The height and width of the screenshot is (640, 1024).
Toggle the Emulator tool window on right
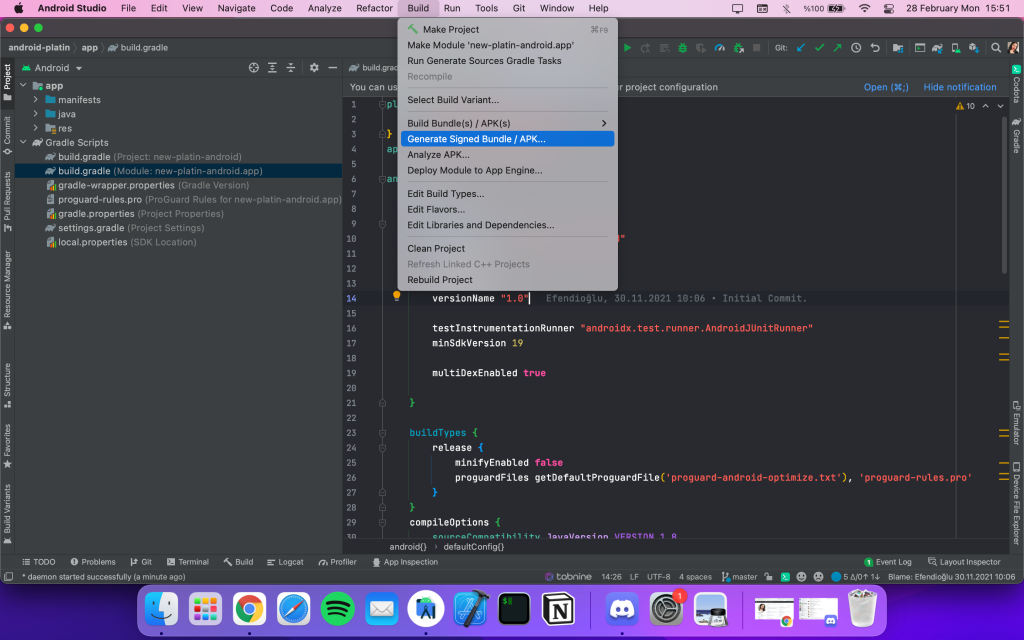[1016, 423]
